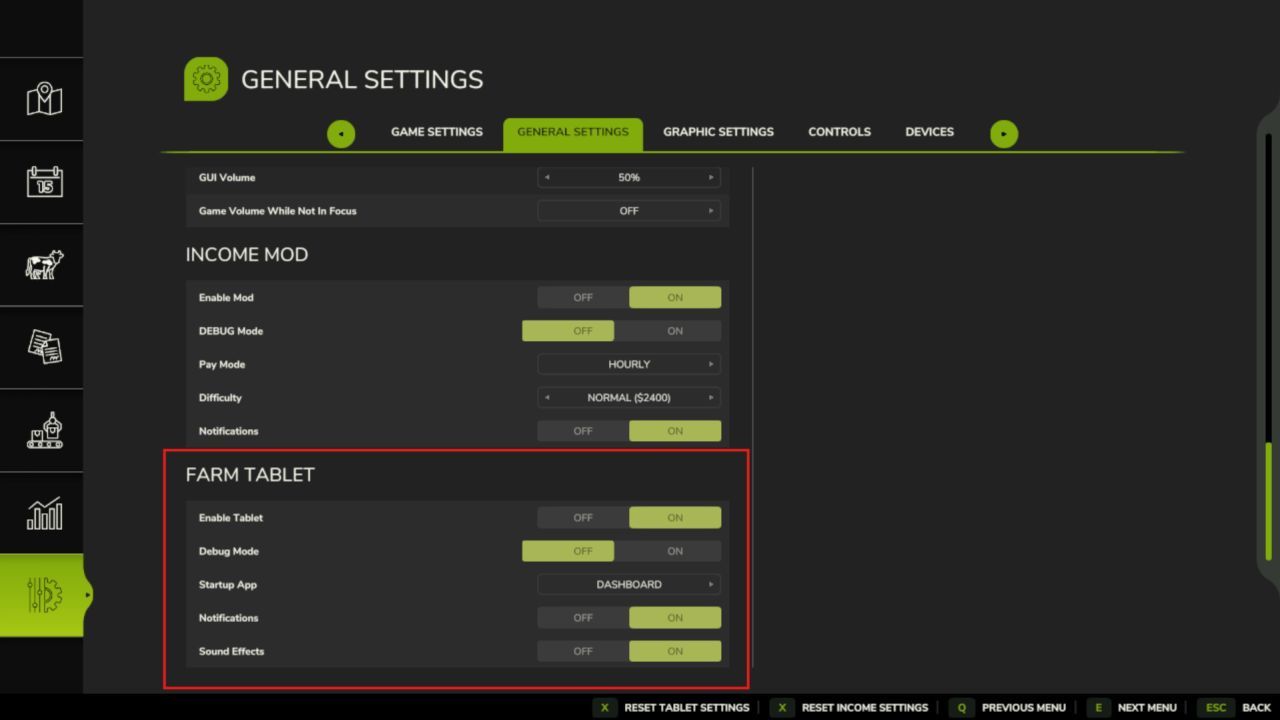Open the contracts documents icon page
The width and height of the screenshot is (1280, 720).
click(x=44, y=348)
